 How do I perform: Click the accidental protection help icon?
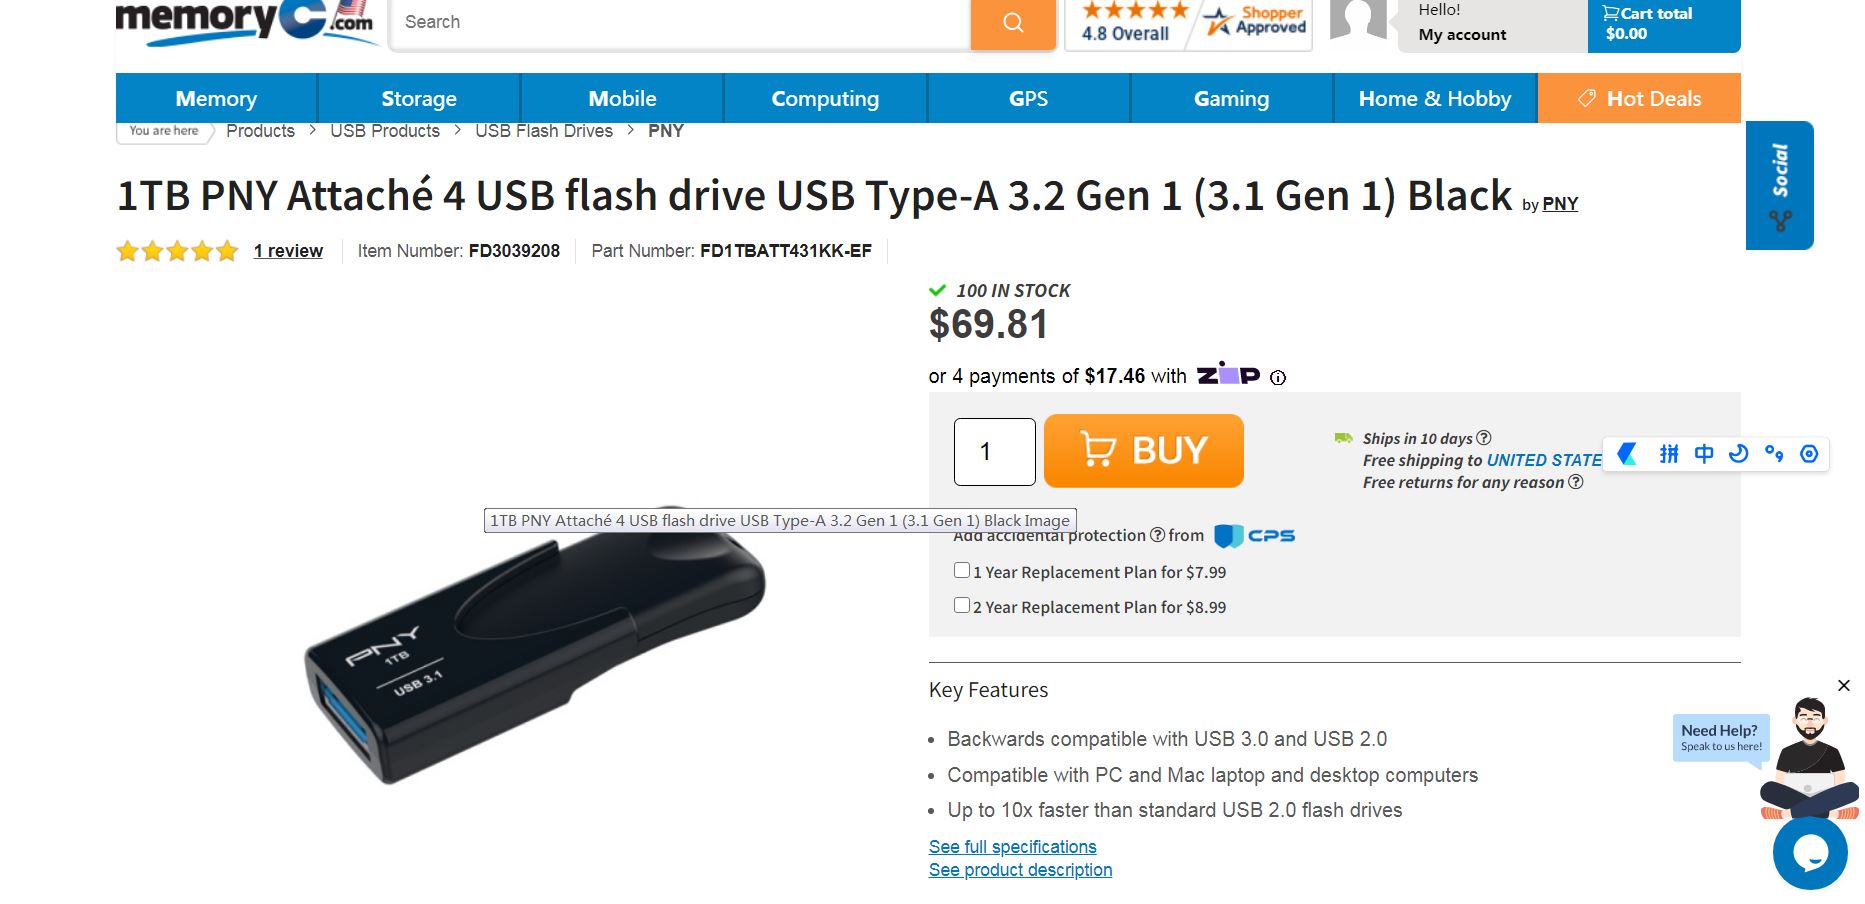pos(1158,535)
